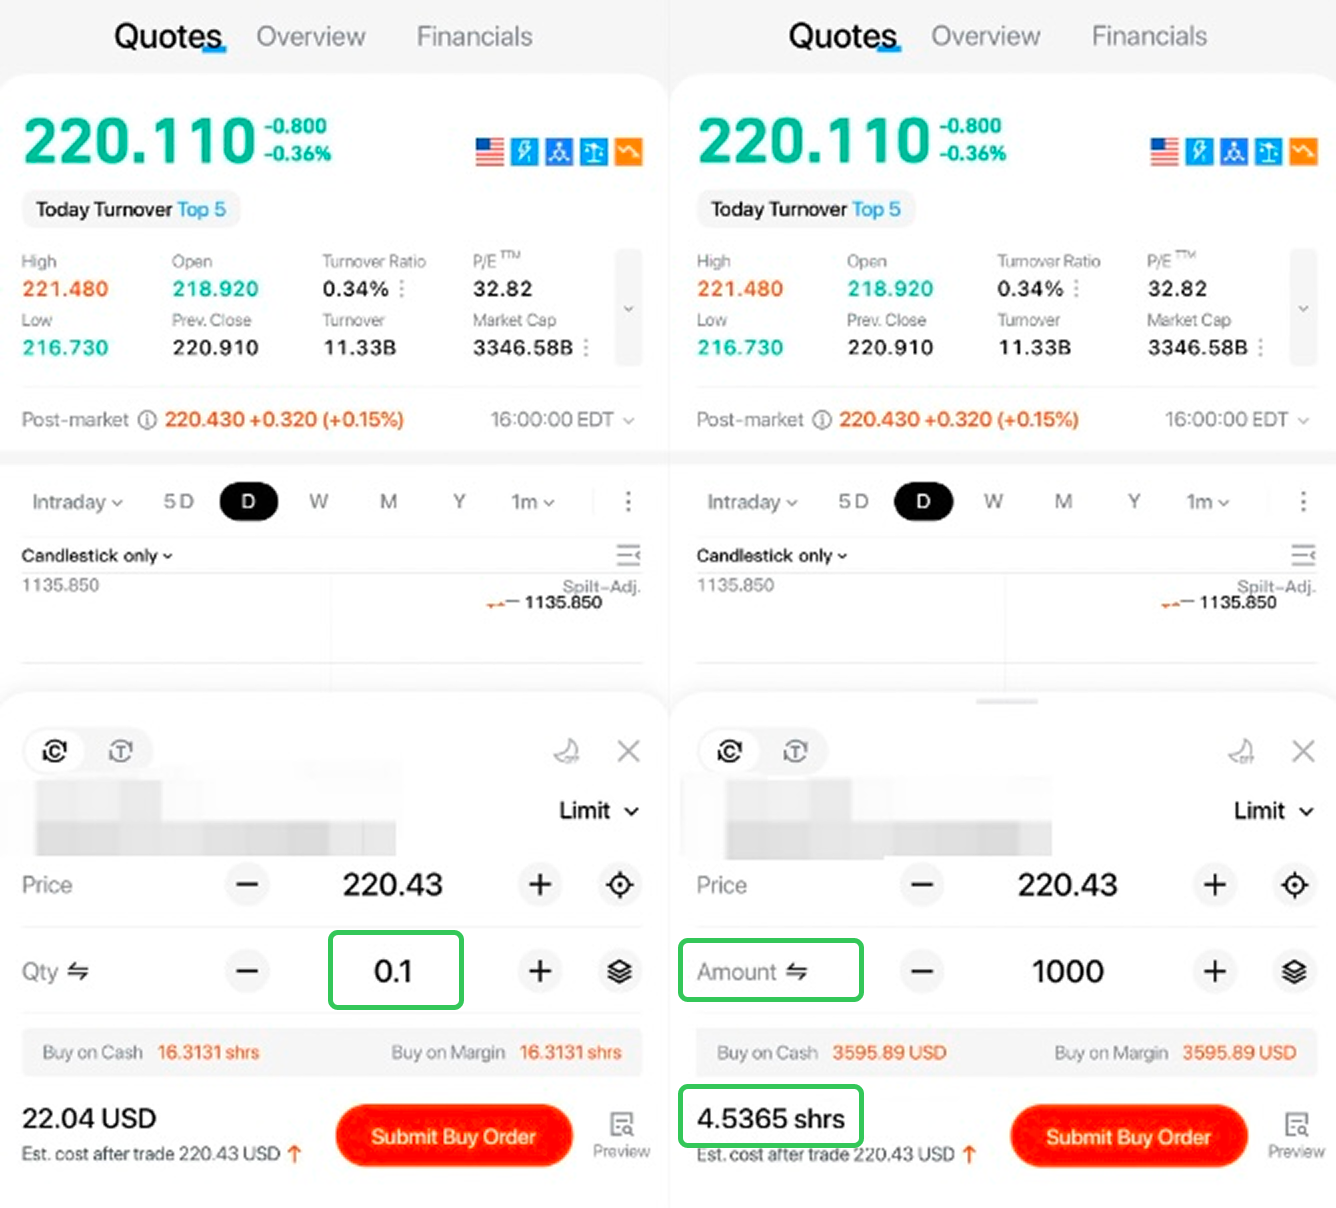Click Post-market info icon in left panel

pos(147,420)
